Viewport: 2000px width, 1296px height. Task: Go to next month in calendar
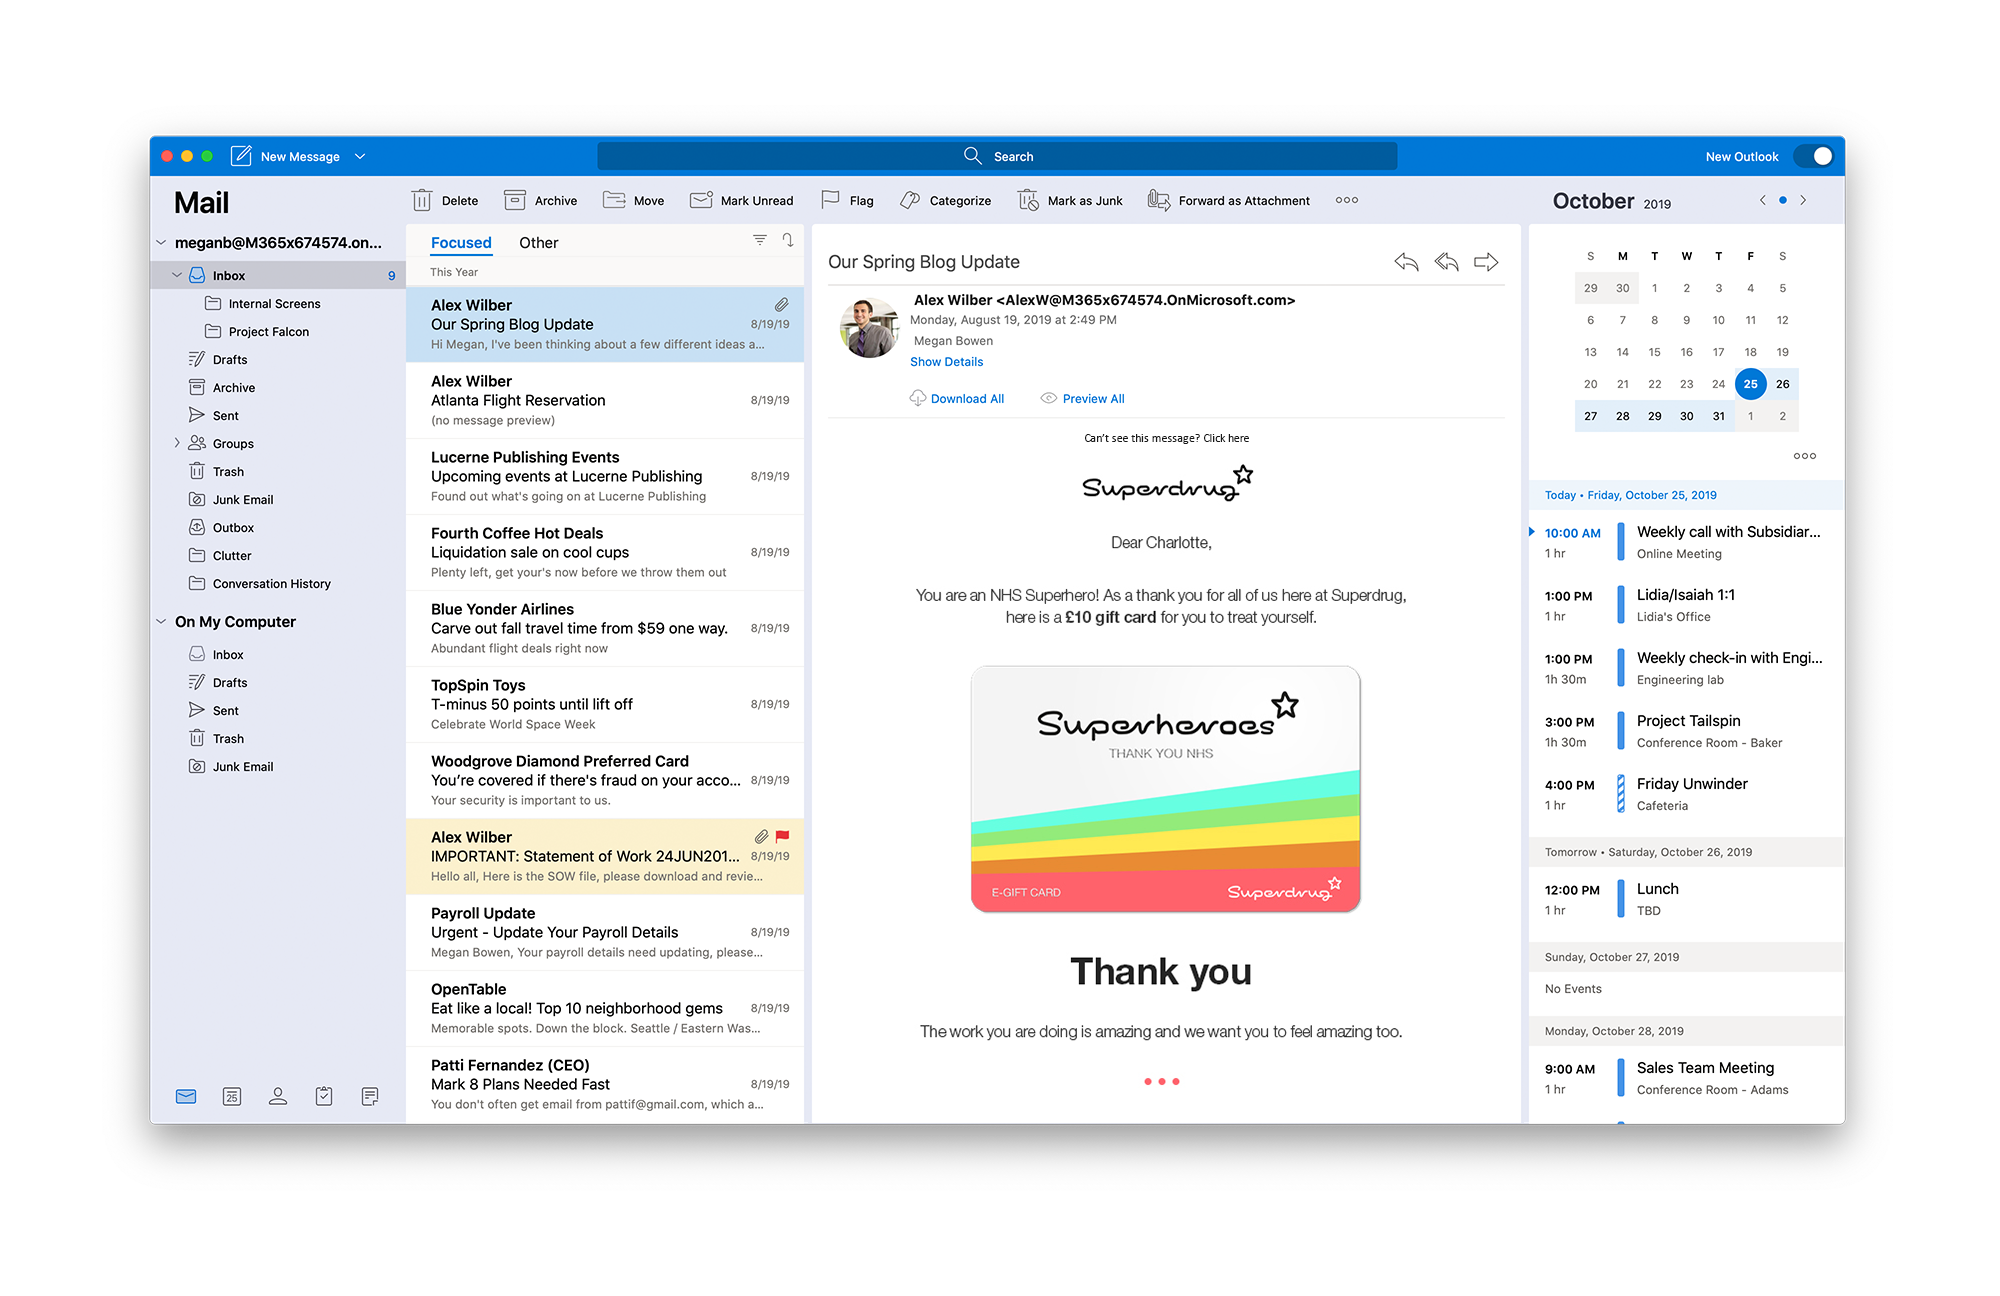[x=1803, y=200]
